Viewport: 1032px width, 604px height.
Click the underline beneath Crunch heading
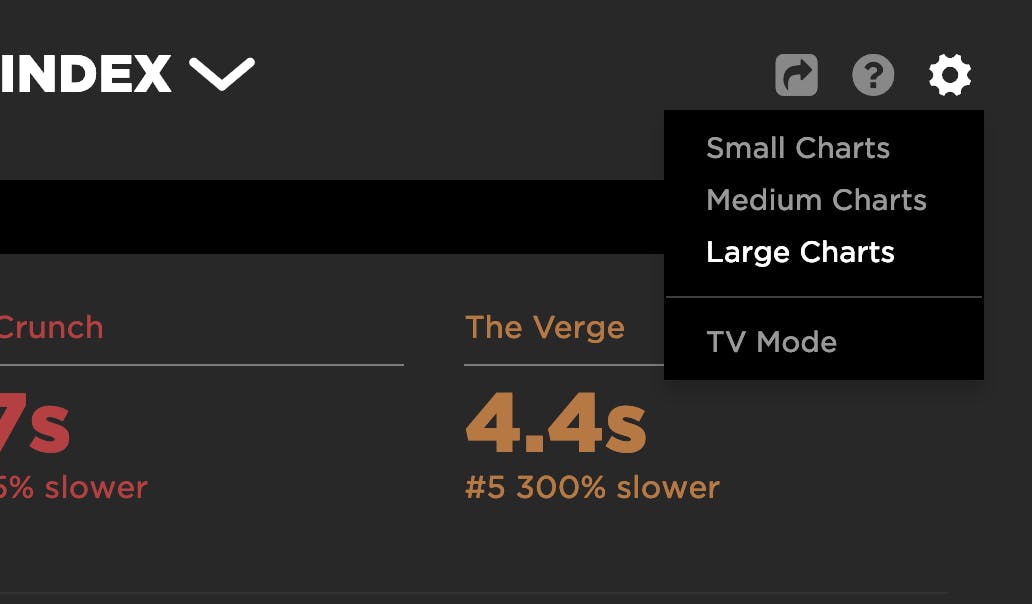(x=200, y=365)
